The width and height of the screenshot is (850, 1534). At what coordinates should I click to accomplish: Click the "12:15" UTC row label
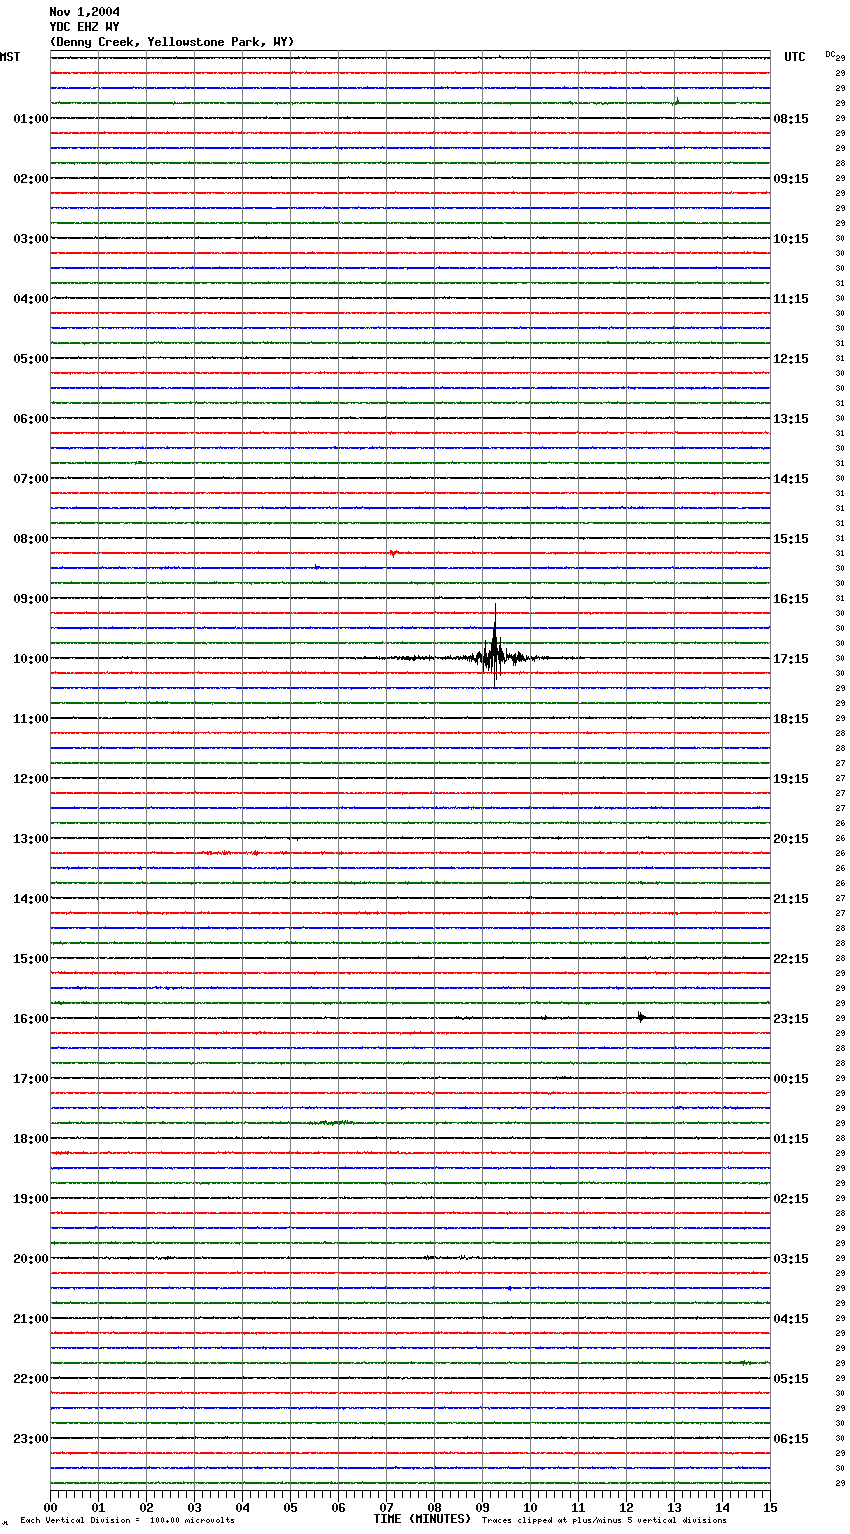pos(791,359)
